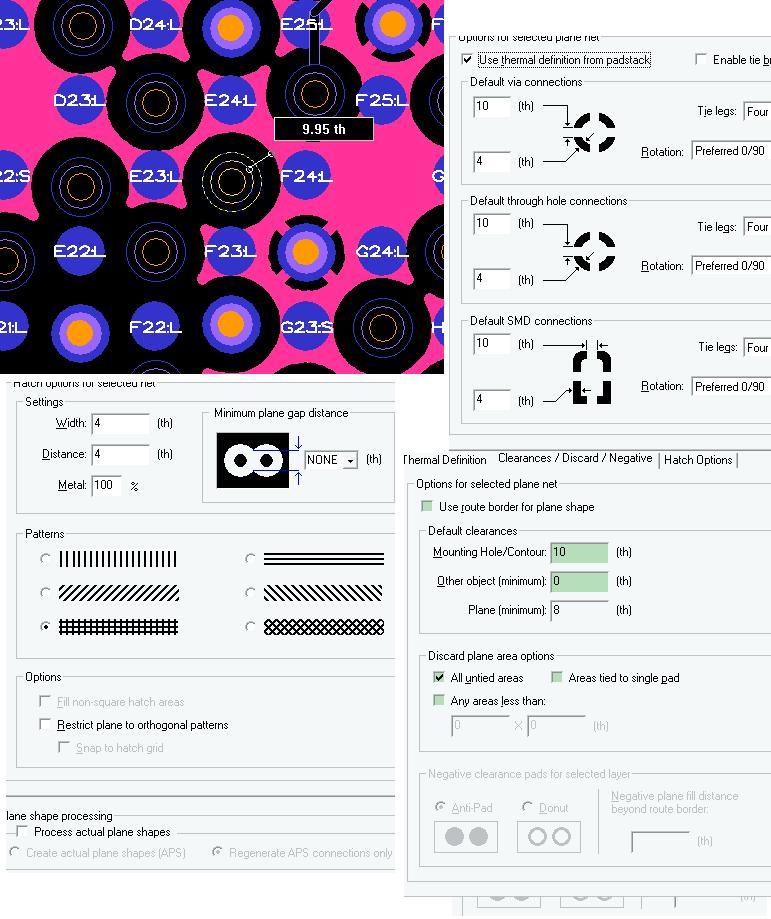Click the Mounting Hole/Contour clearance field
The image size is (771, 919).
pos(579,552)
